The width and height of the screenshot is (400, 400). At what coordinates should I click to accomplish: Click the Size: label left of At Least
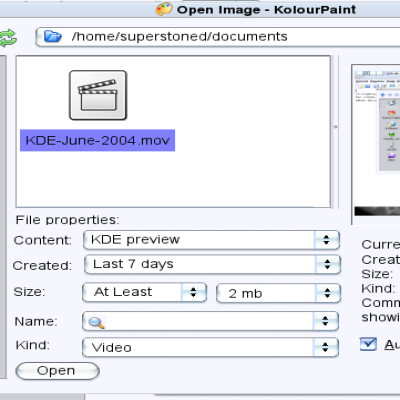coord(29,292)
